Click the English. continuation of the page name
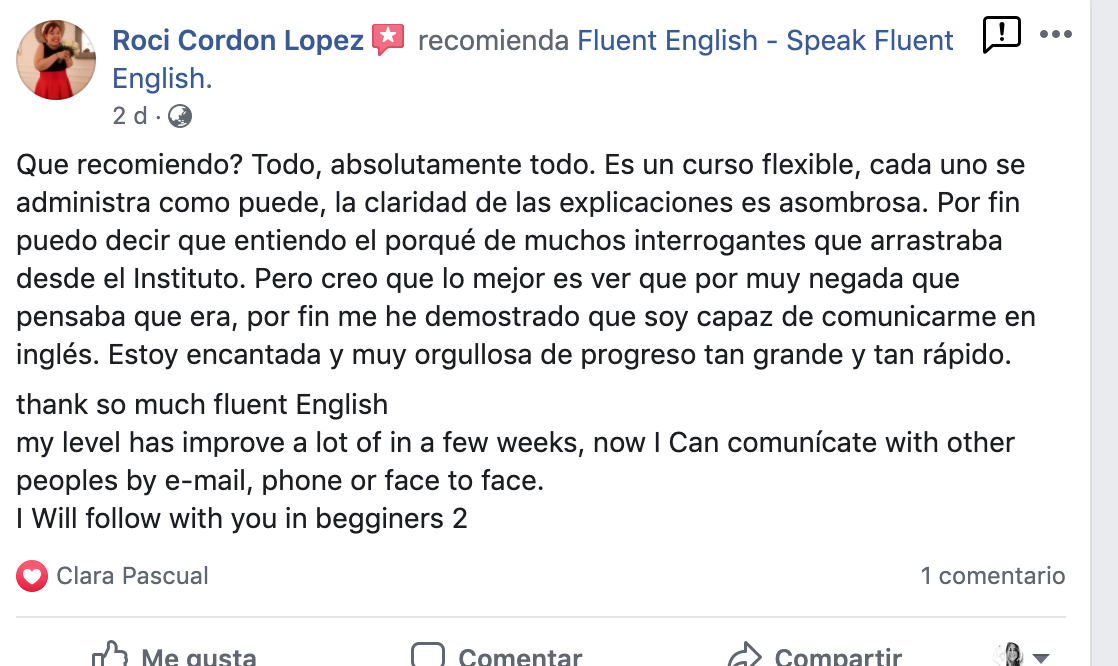 (163, 78)
